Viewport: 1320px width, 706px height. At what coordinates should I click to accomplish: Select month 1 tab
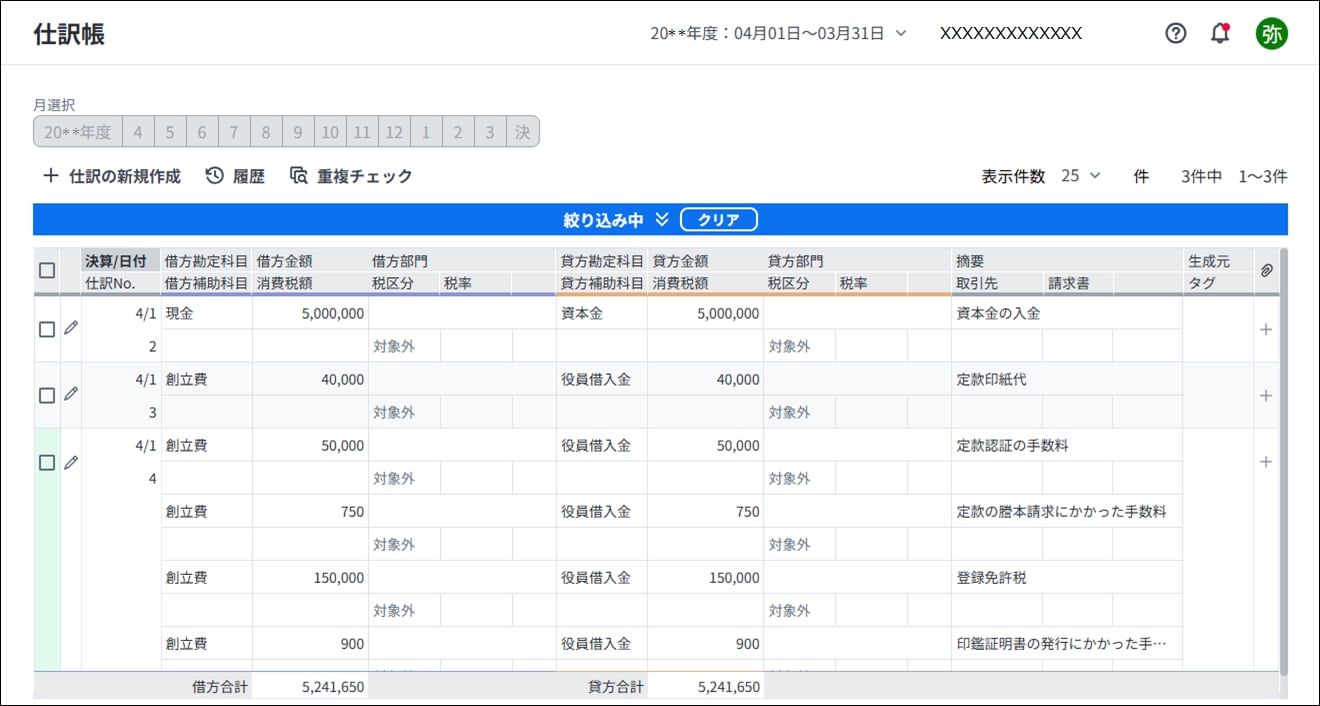point(426,132)
